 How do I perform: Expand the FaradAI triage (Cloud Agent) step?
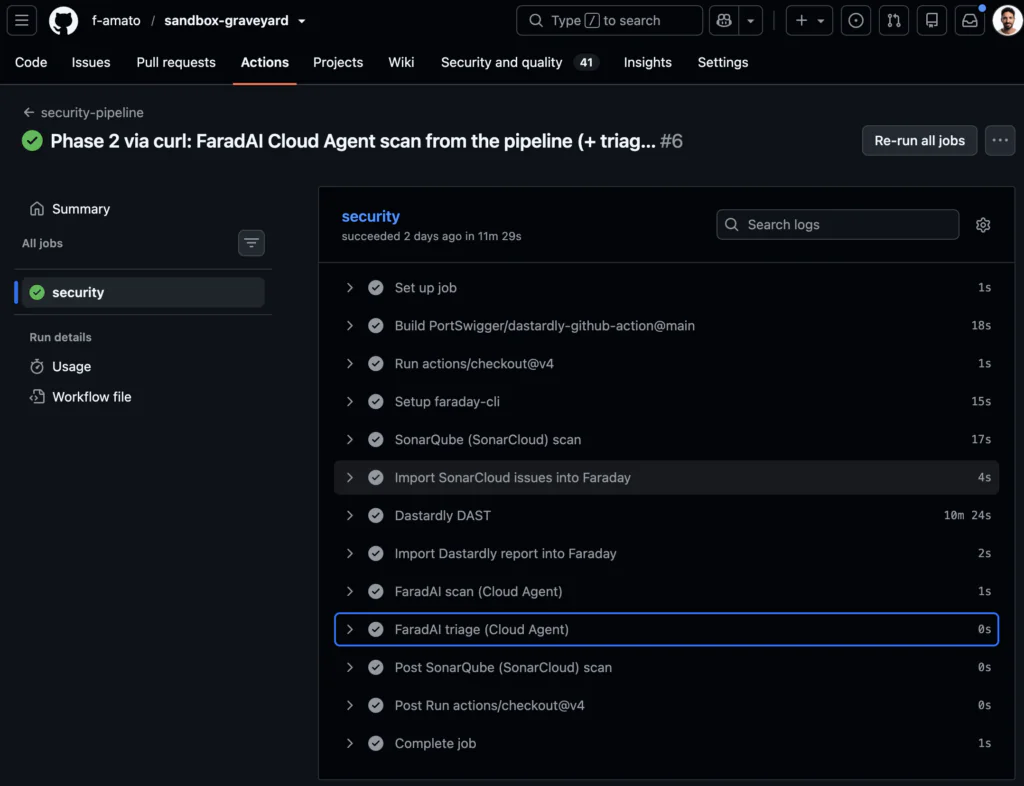pos(666,629)
